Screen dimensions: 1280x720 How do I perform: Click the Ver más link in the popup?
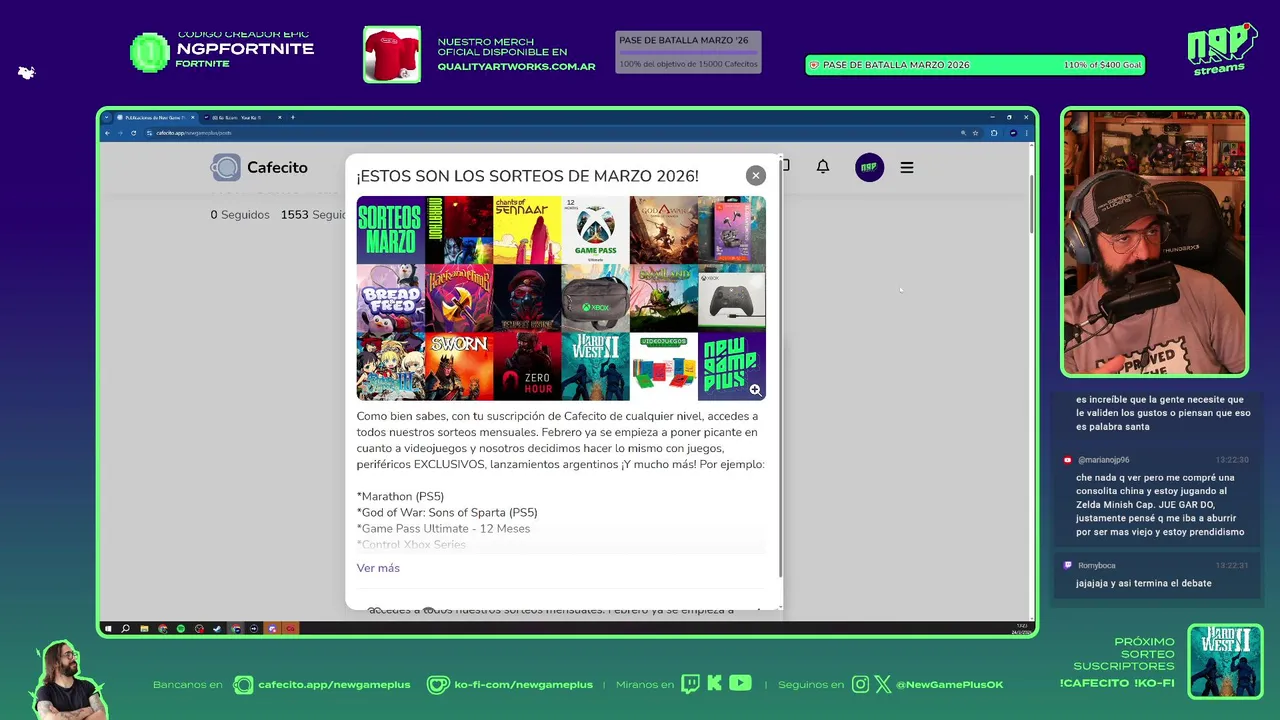(x=378, y=568)
